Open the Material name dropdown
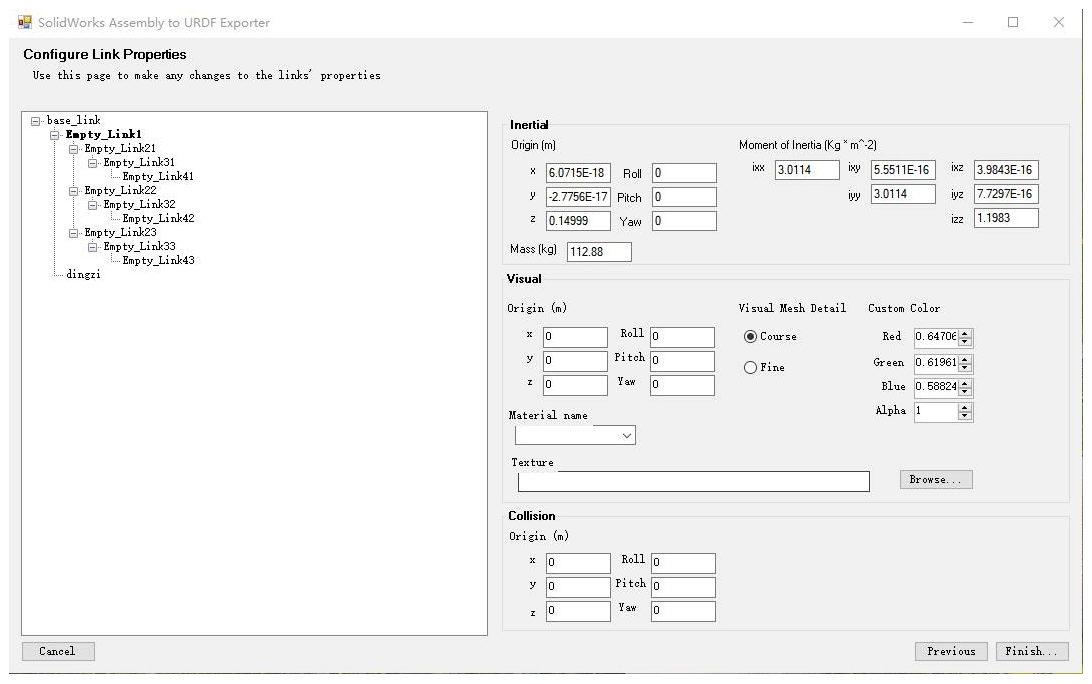Image resolution: width=1092 pixels, height=684 pixels. 575,435
